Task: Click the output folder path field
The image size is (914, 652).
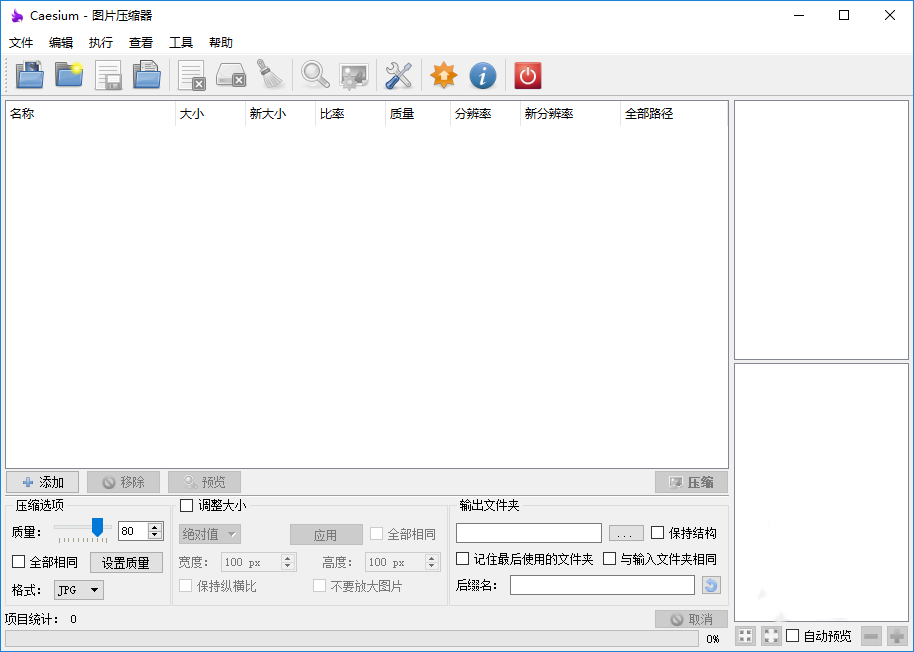Action: pos(529,533)
